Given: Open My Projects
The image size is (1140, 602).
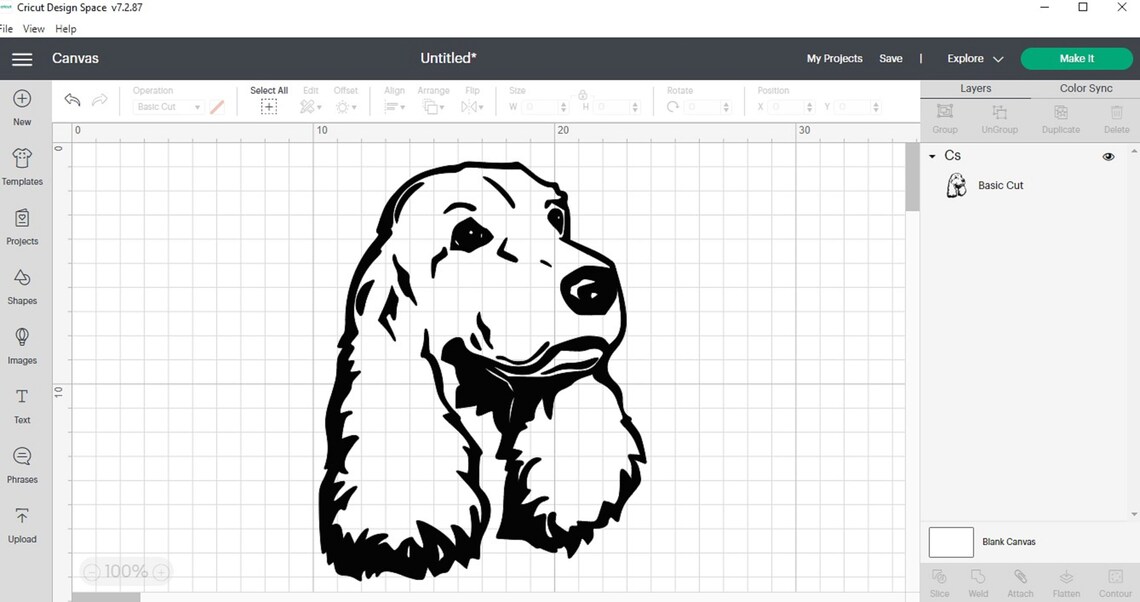Looking at the screenshot, I should (834, 58).
